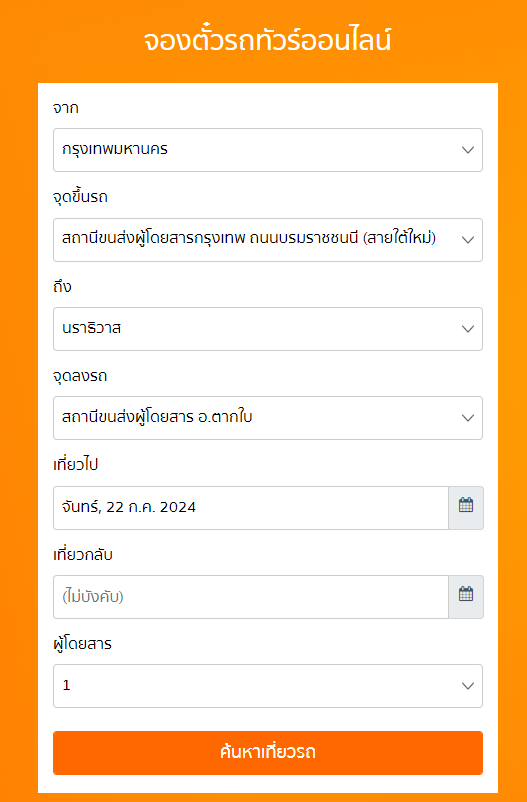Focus the optional return date field (ไม่บังคับ)

(251, 596)
